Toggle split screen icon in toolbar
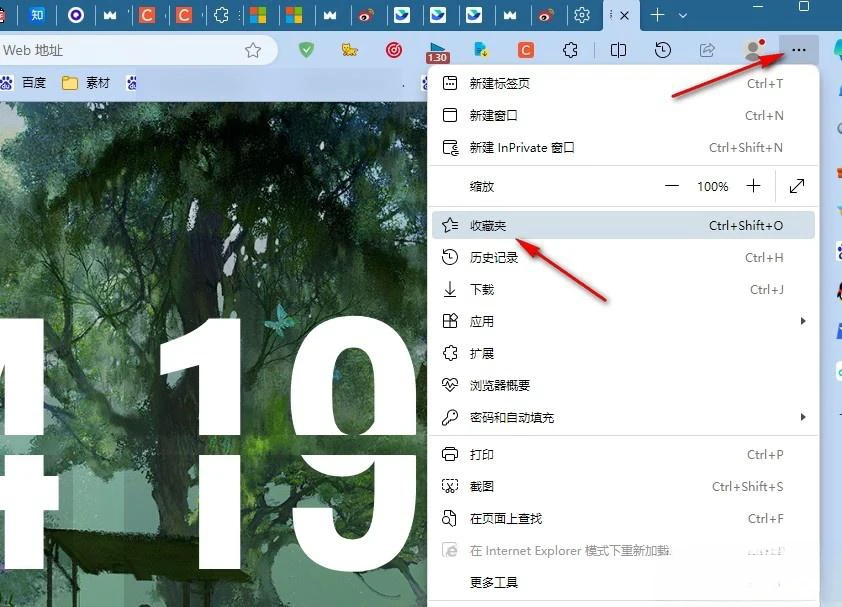This screenshot has height=607, width=842. pyautogui.click(x=618, y=50)
